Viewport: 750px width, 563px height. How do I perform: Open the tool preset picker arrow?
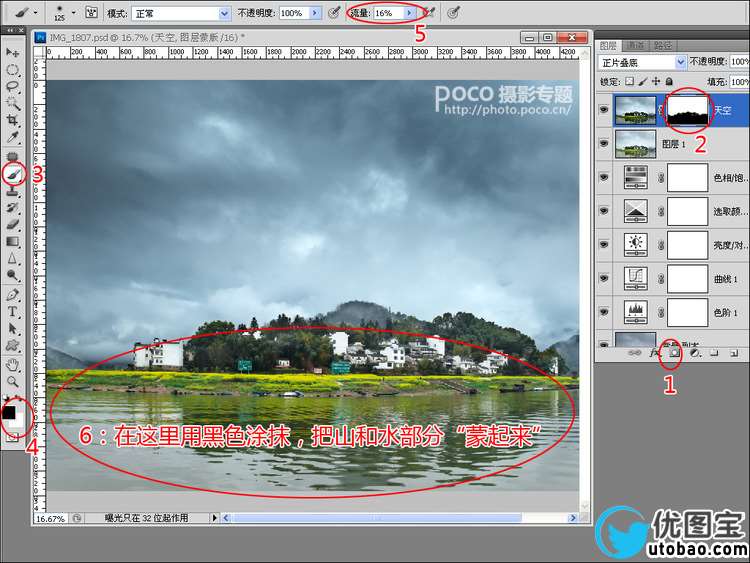point(35,13)
